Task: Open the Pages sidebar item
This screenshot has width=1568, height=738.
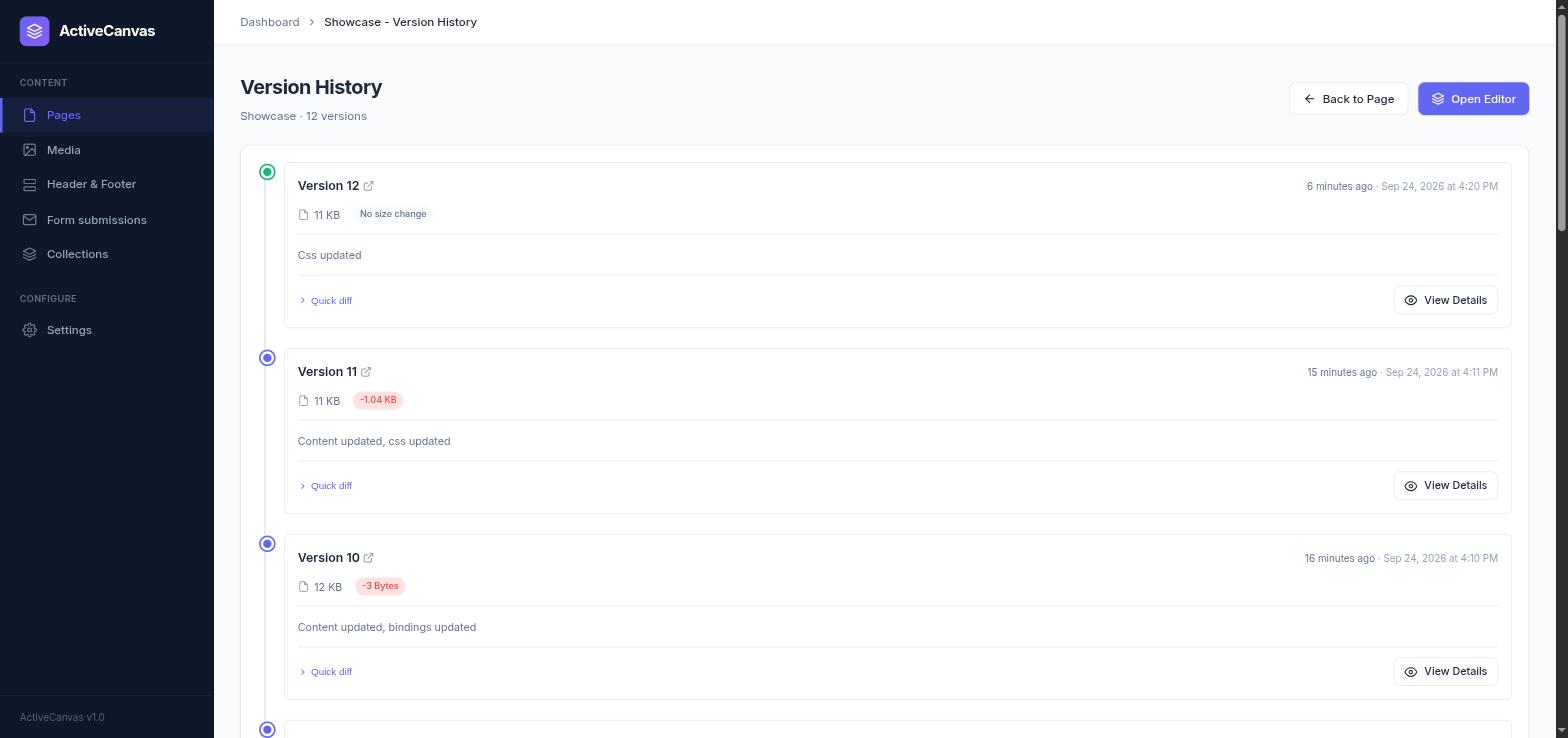Action: 107,115
